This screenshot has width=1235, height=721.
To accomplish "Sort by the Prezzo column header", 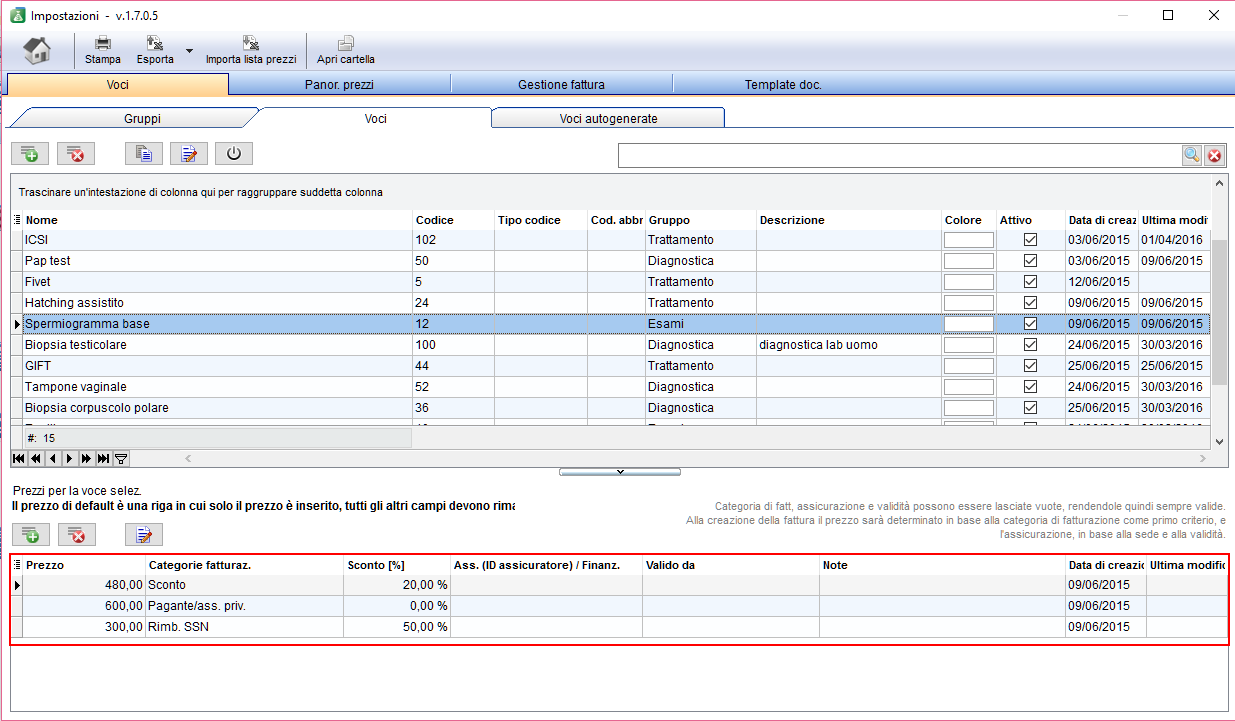I will coord(84,565).
